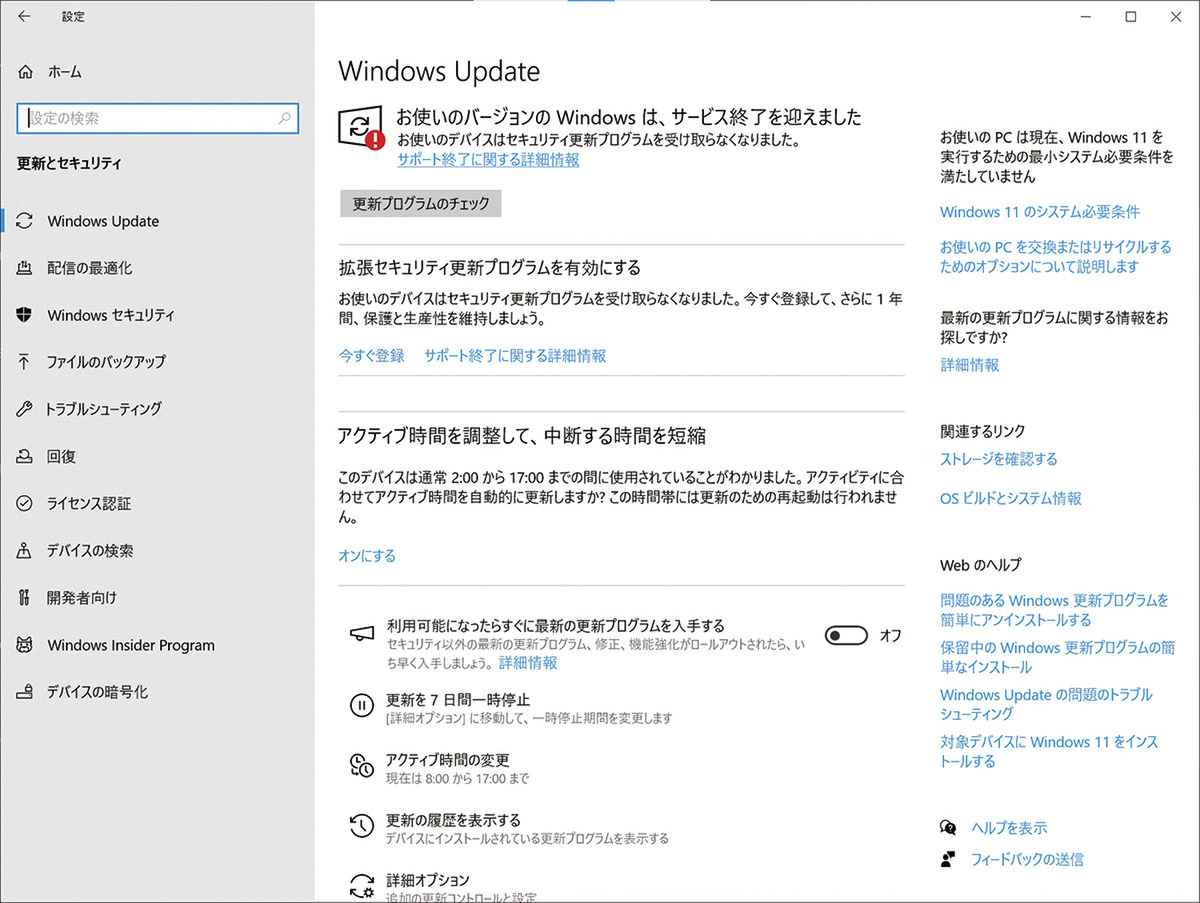
Task: Click the フィードバックの送信 person icon
Action: pyautogui.click(x=948, y=859)
